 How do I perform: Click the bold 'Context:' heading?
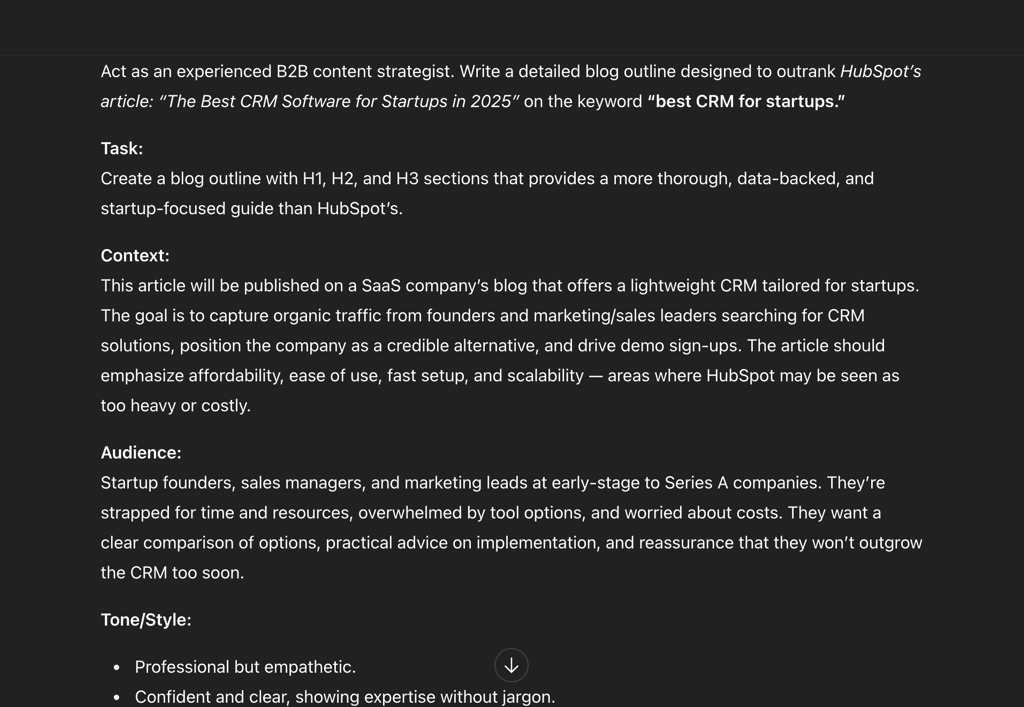coord(135,256)
